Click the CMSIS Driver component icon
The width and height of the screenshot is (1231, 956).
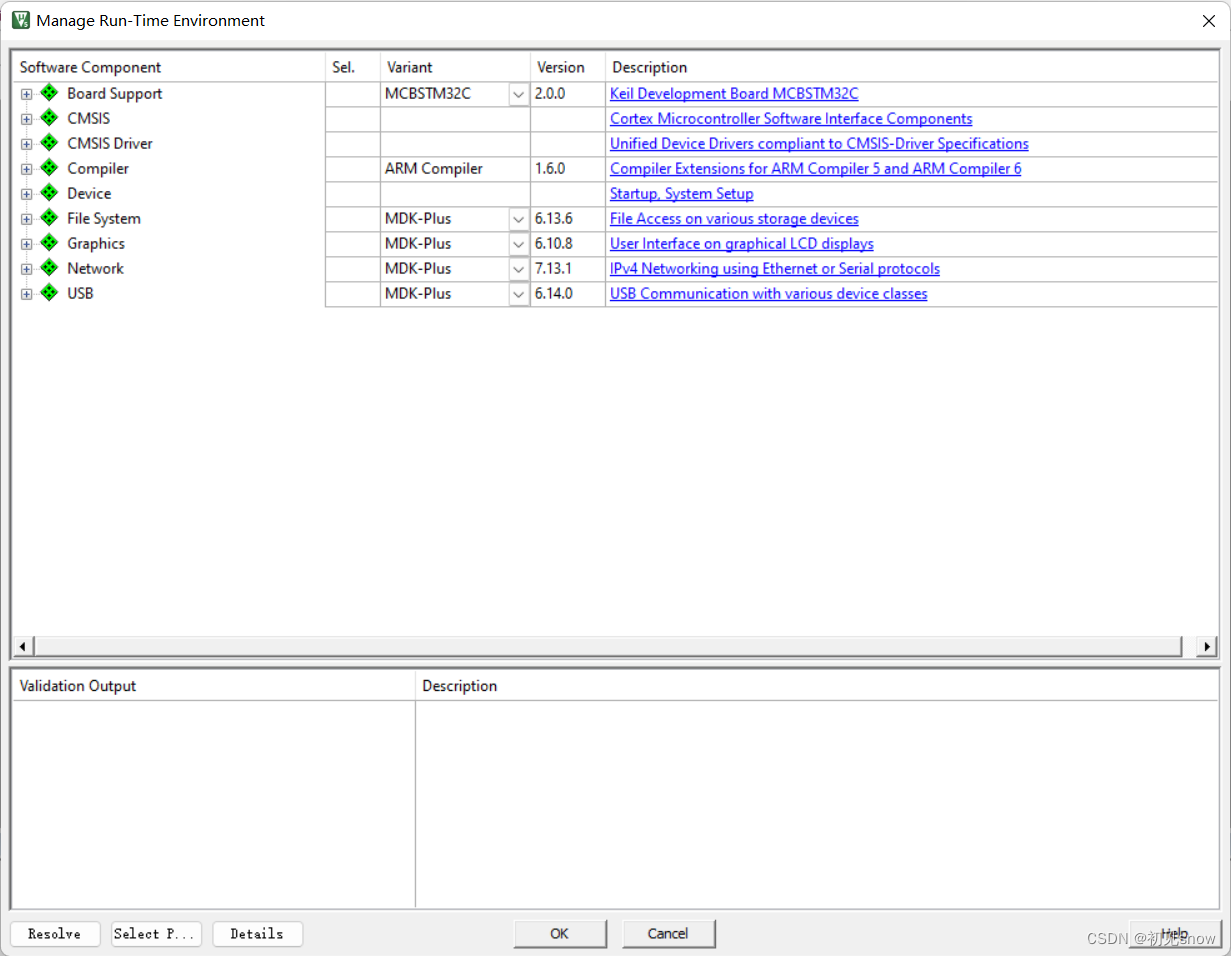(x=49, y=143)
